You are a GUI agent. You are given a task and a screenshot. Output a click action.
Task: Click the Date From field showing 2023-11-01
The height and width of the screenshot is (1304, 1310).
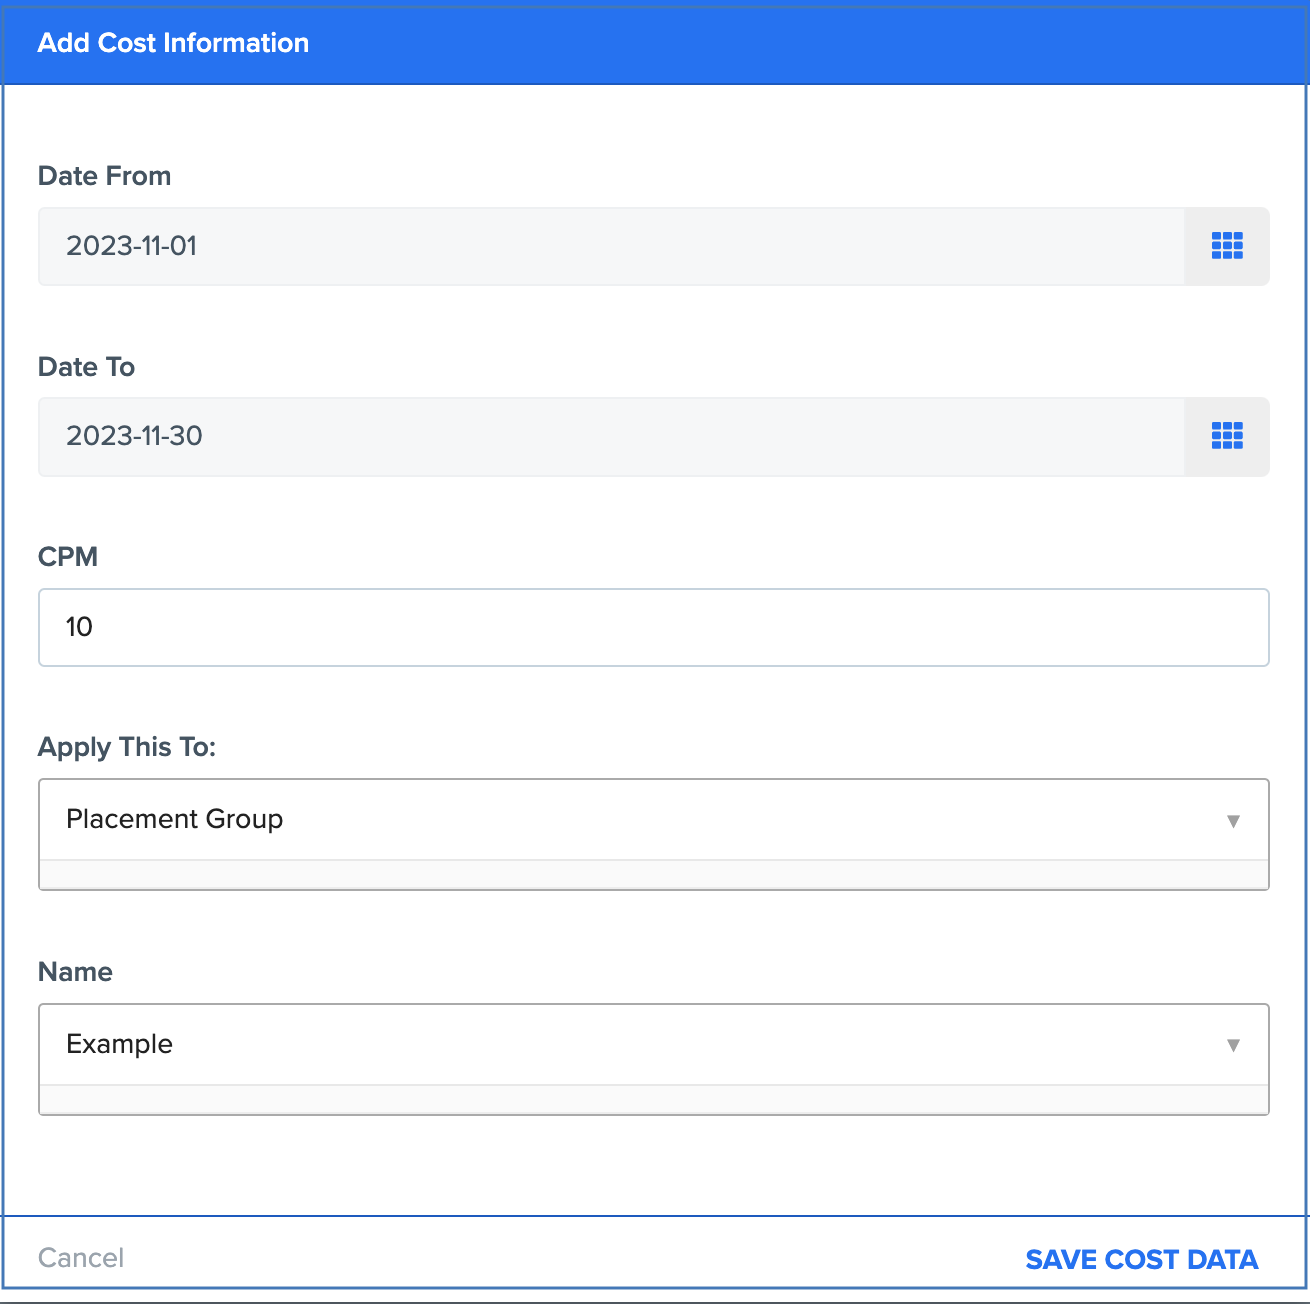click(x=600, y=246)
